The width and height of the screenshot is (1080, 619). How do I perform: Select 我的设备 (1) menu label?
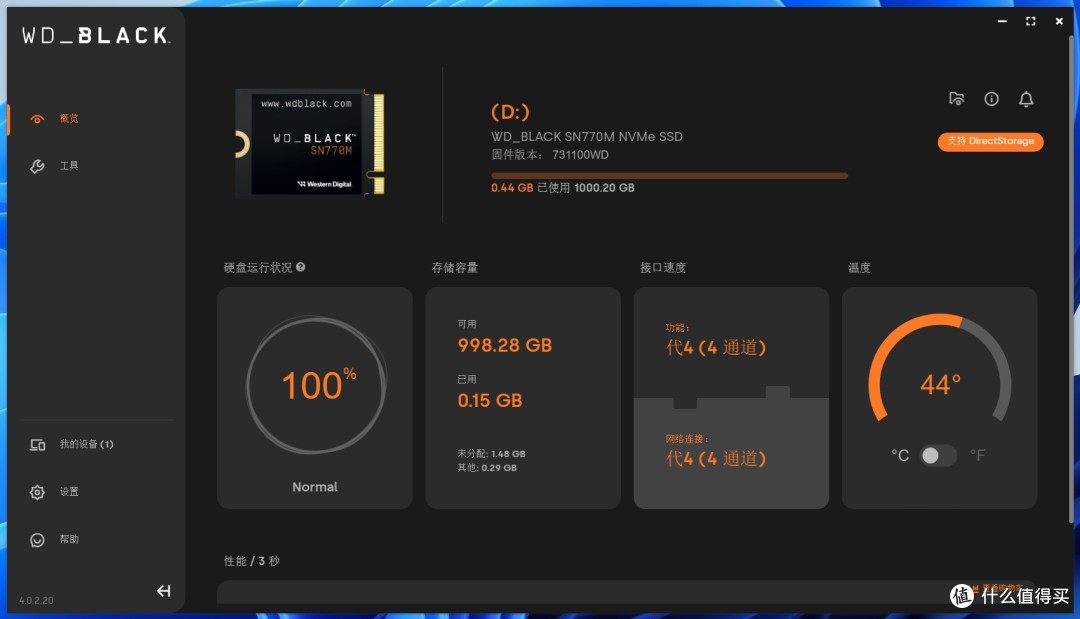point(87,444)
